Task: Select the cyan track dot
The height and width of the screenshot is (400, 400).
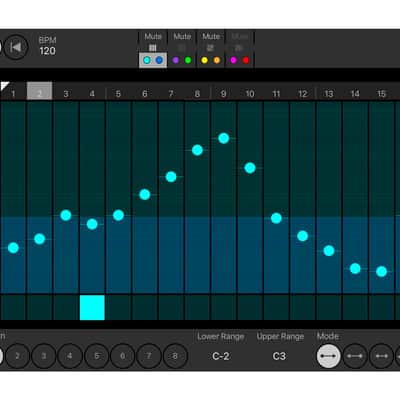Action: 147,60
